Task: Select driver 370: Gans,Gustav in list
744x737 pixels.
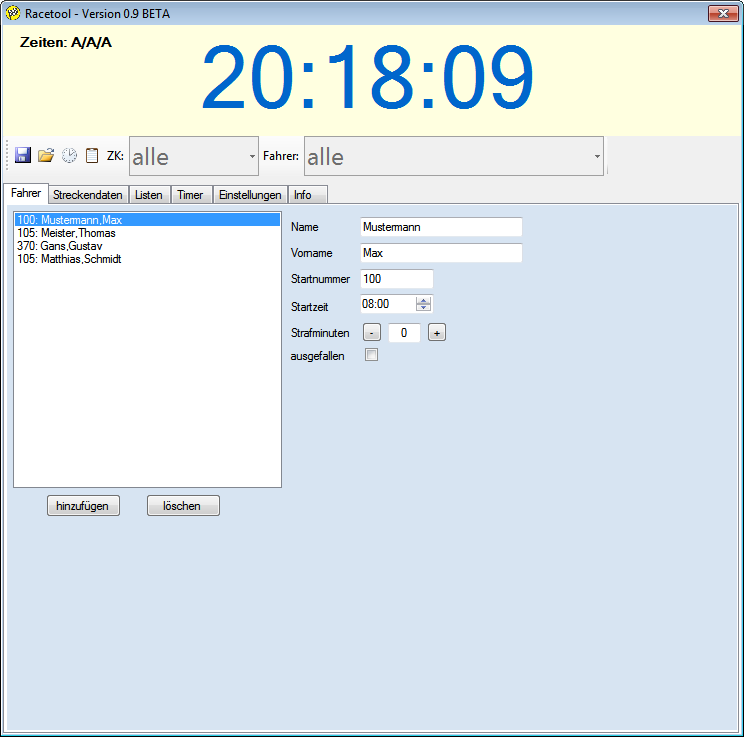Action: [60, 246]
